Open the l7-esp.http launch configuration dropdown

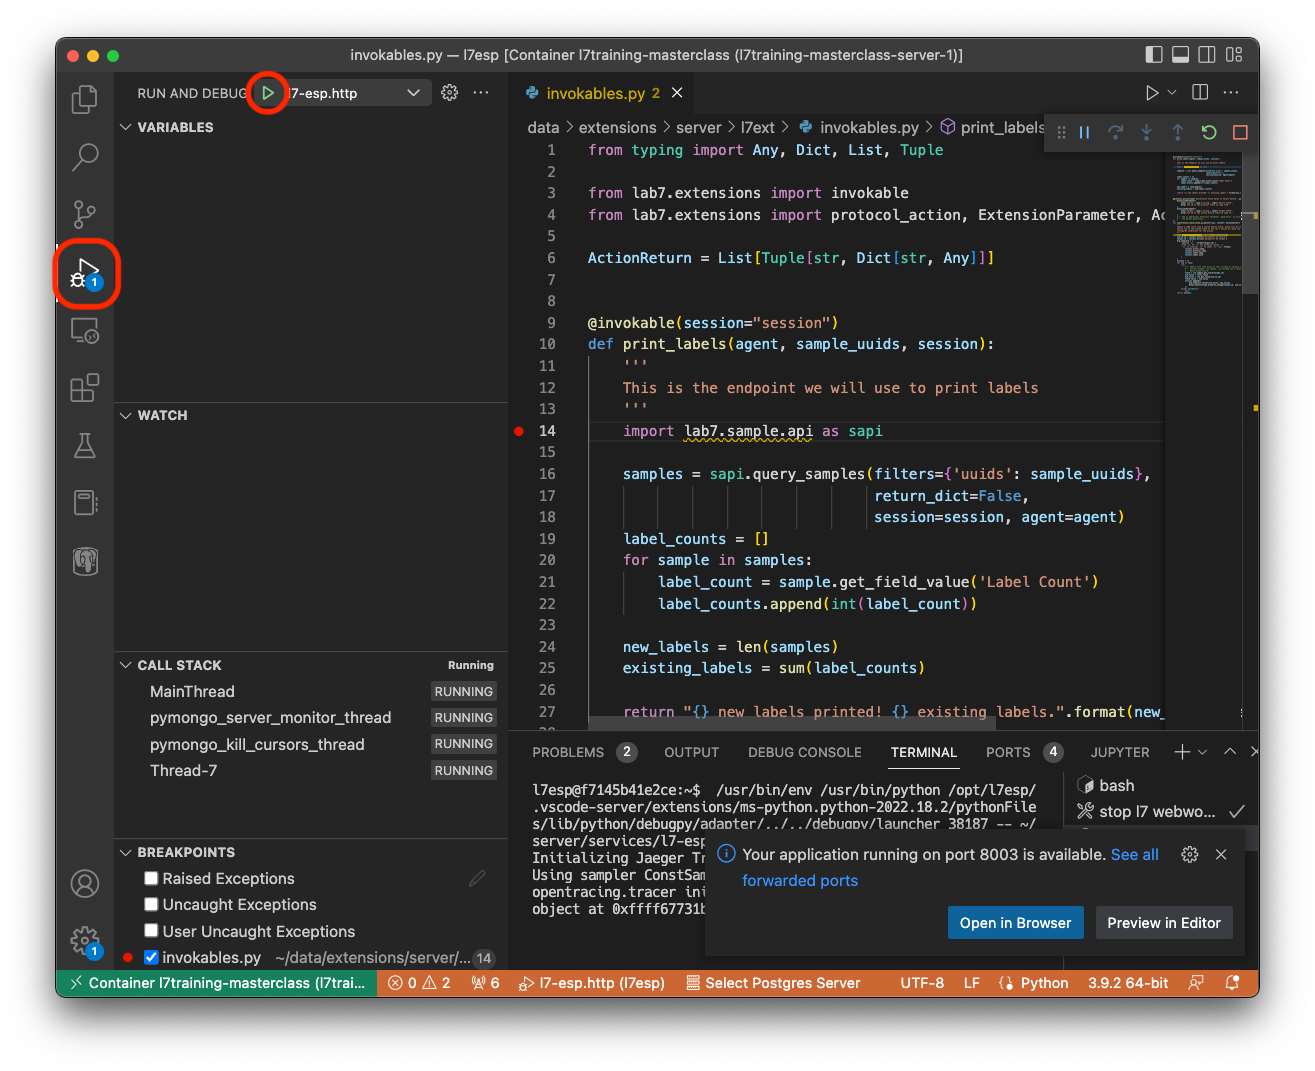(x=357, y=93)
